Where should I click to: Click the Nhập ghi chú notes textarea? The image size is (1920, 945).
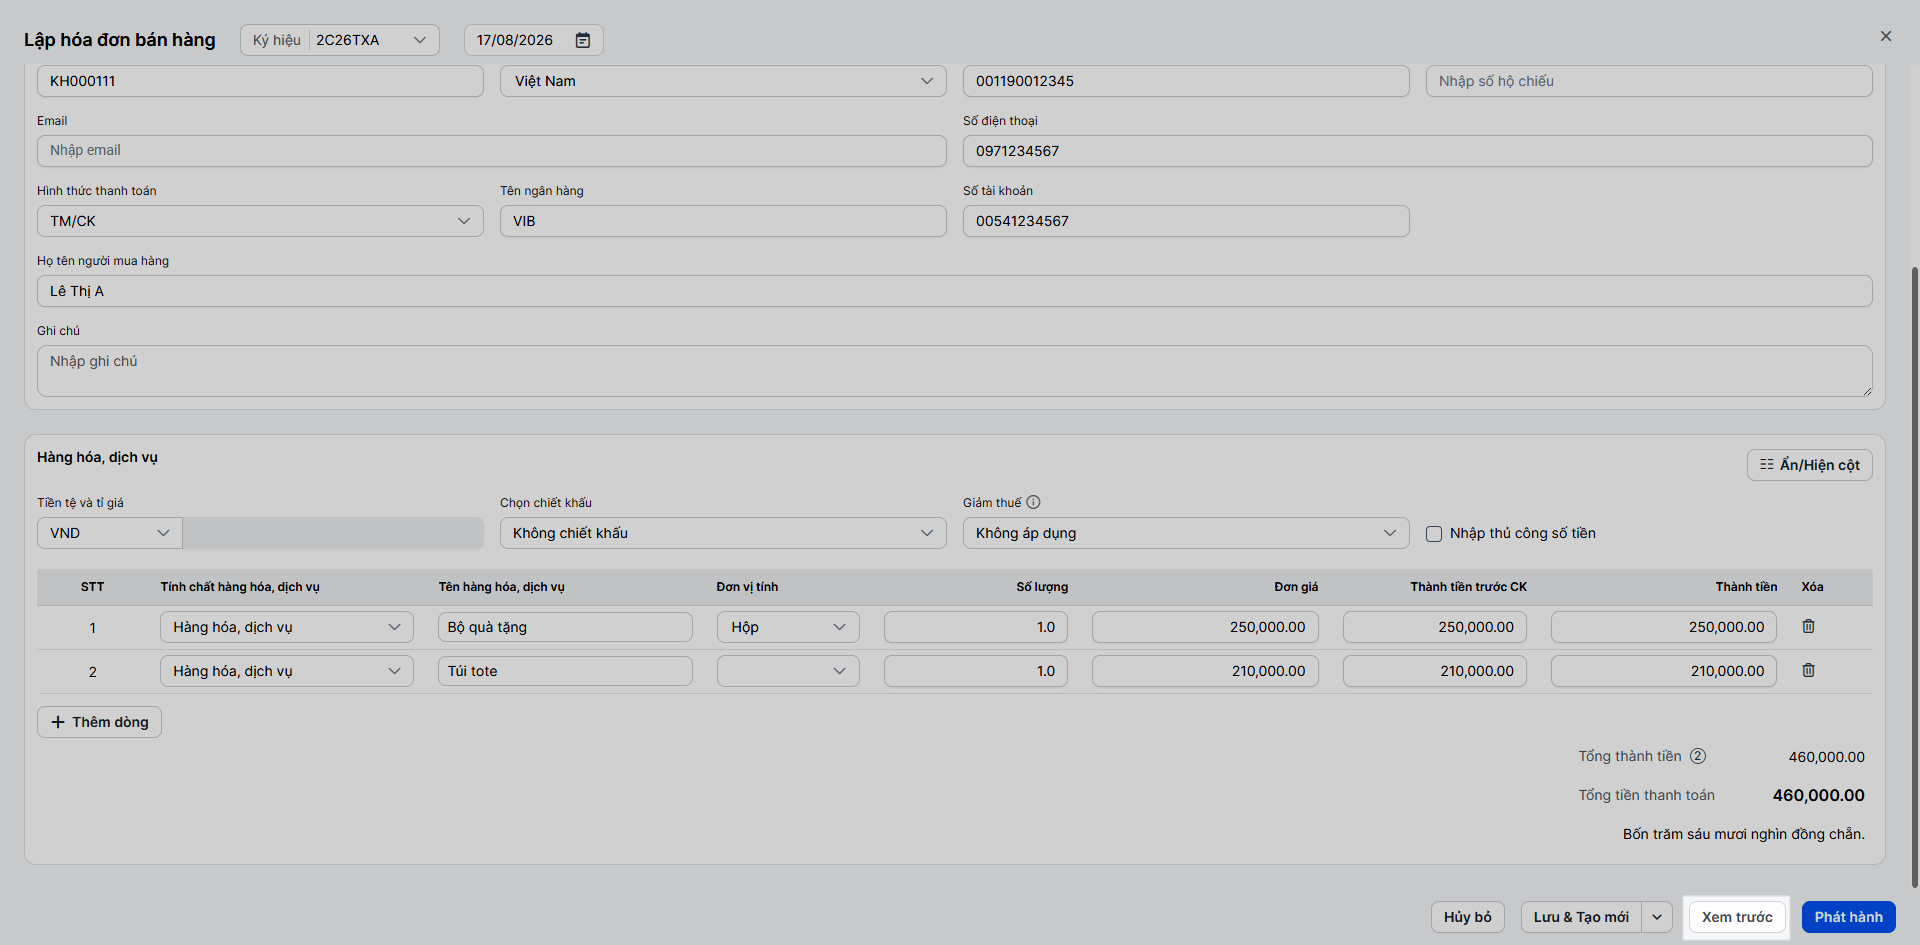(955, 371)
